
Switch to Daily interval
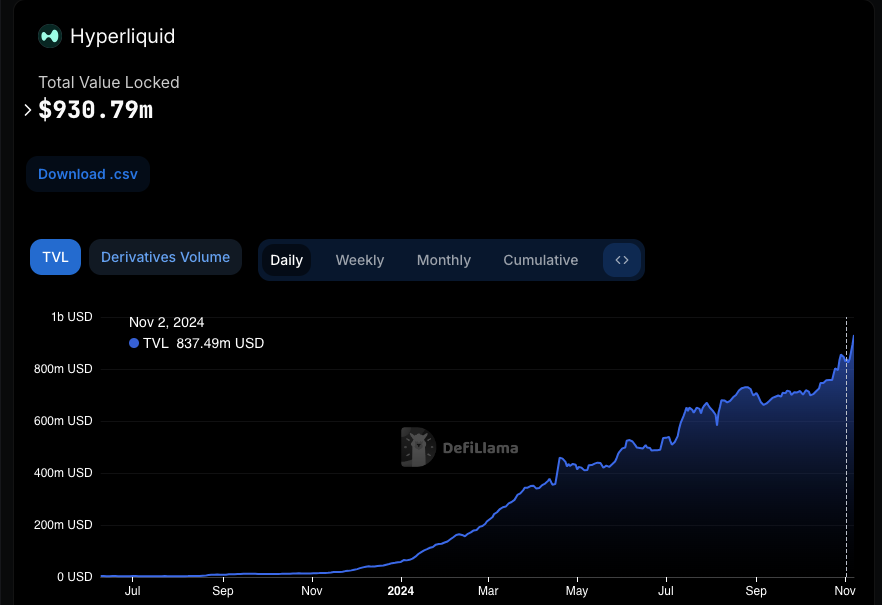[x=286, y=260]
